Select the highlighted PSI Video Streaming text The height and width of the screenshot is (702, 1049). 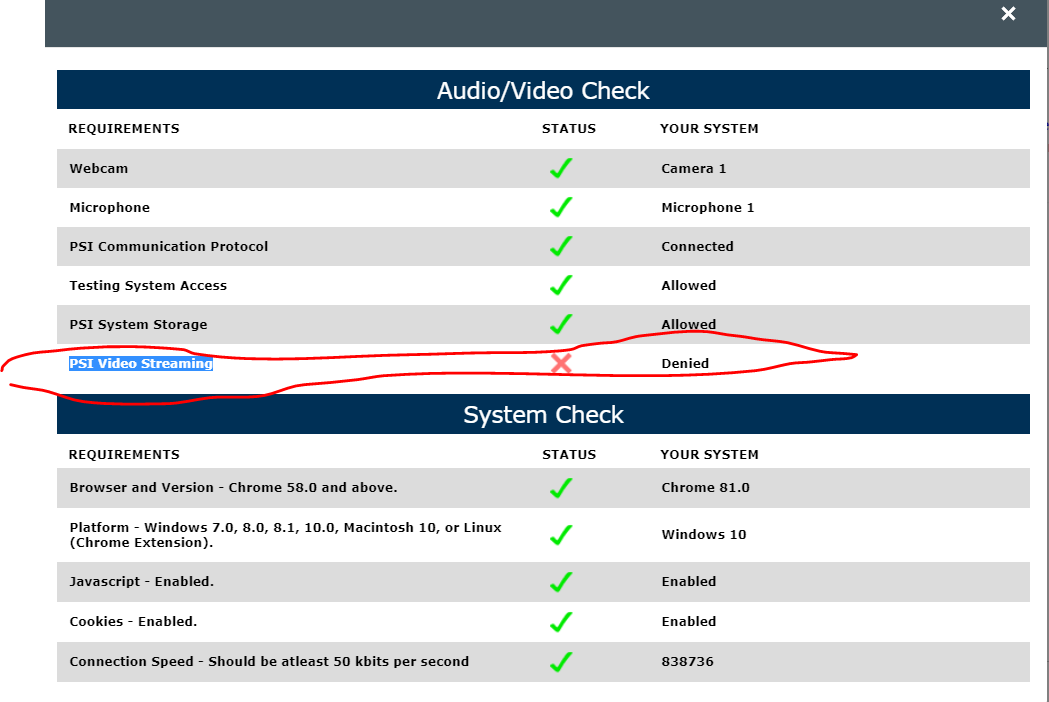pyautogui.click(x=141, y=363)
